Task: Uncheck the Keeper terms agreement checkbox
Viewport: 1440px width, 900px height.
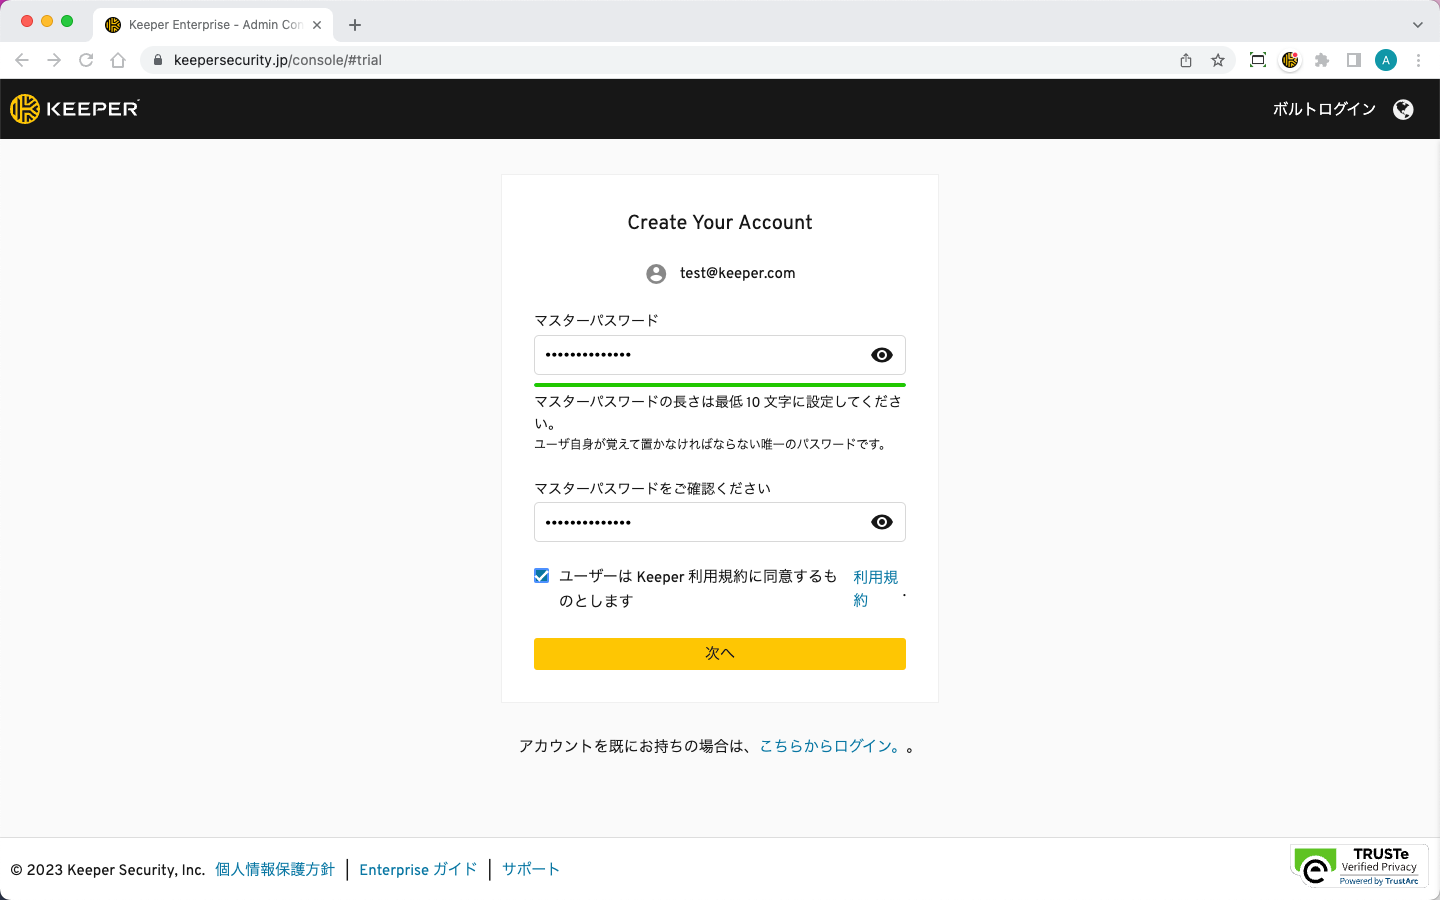Action: pos(542,576)
